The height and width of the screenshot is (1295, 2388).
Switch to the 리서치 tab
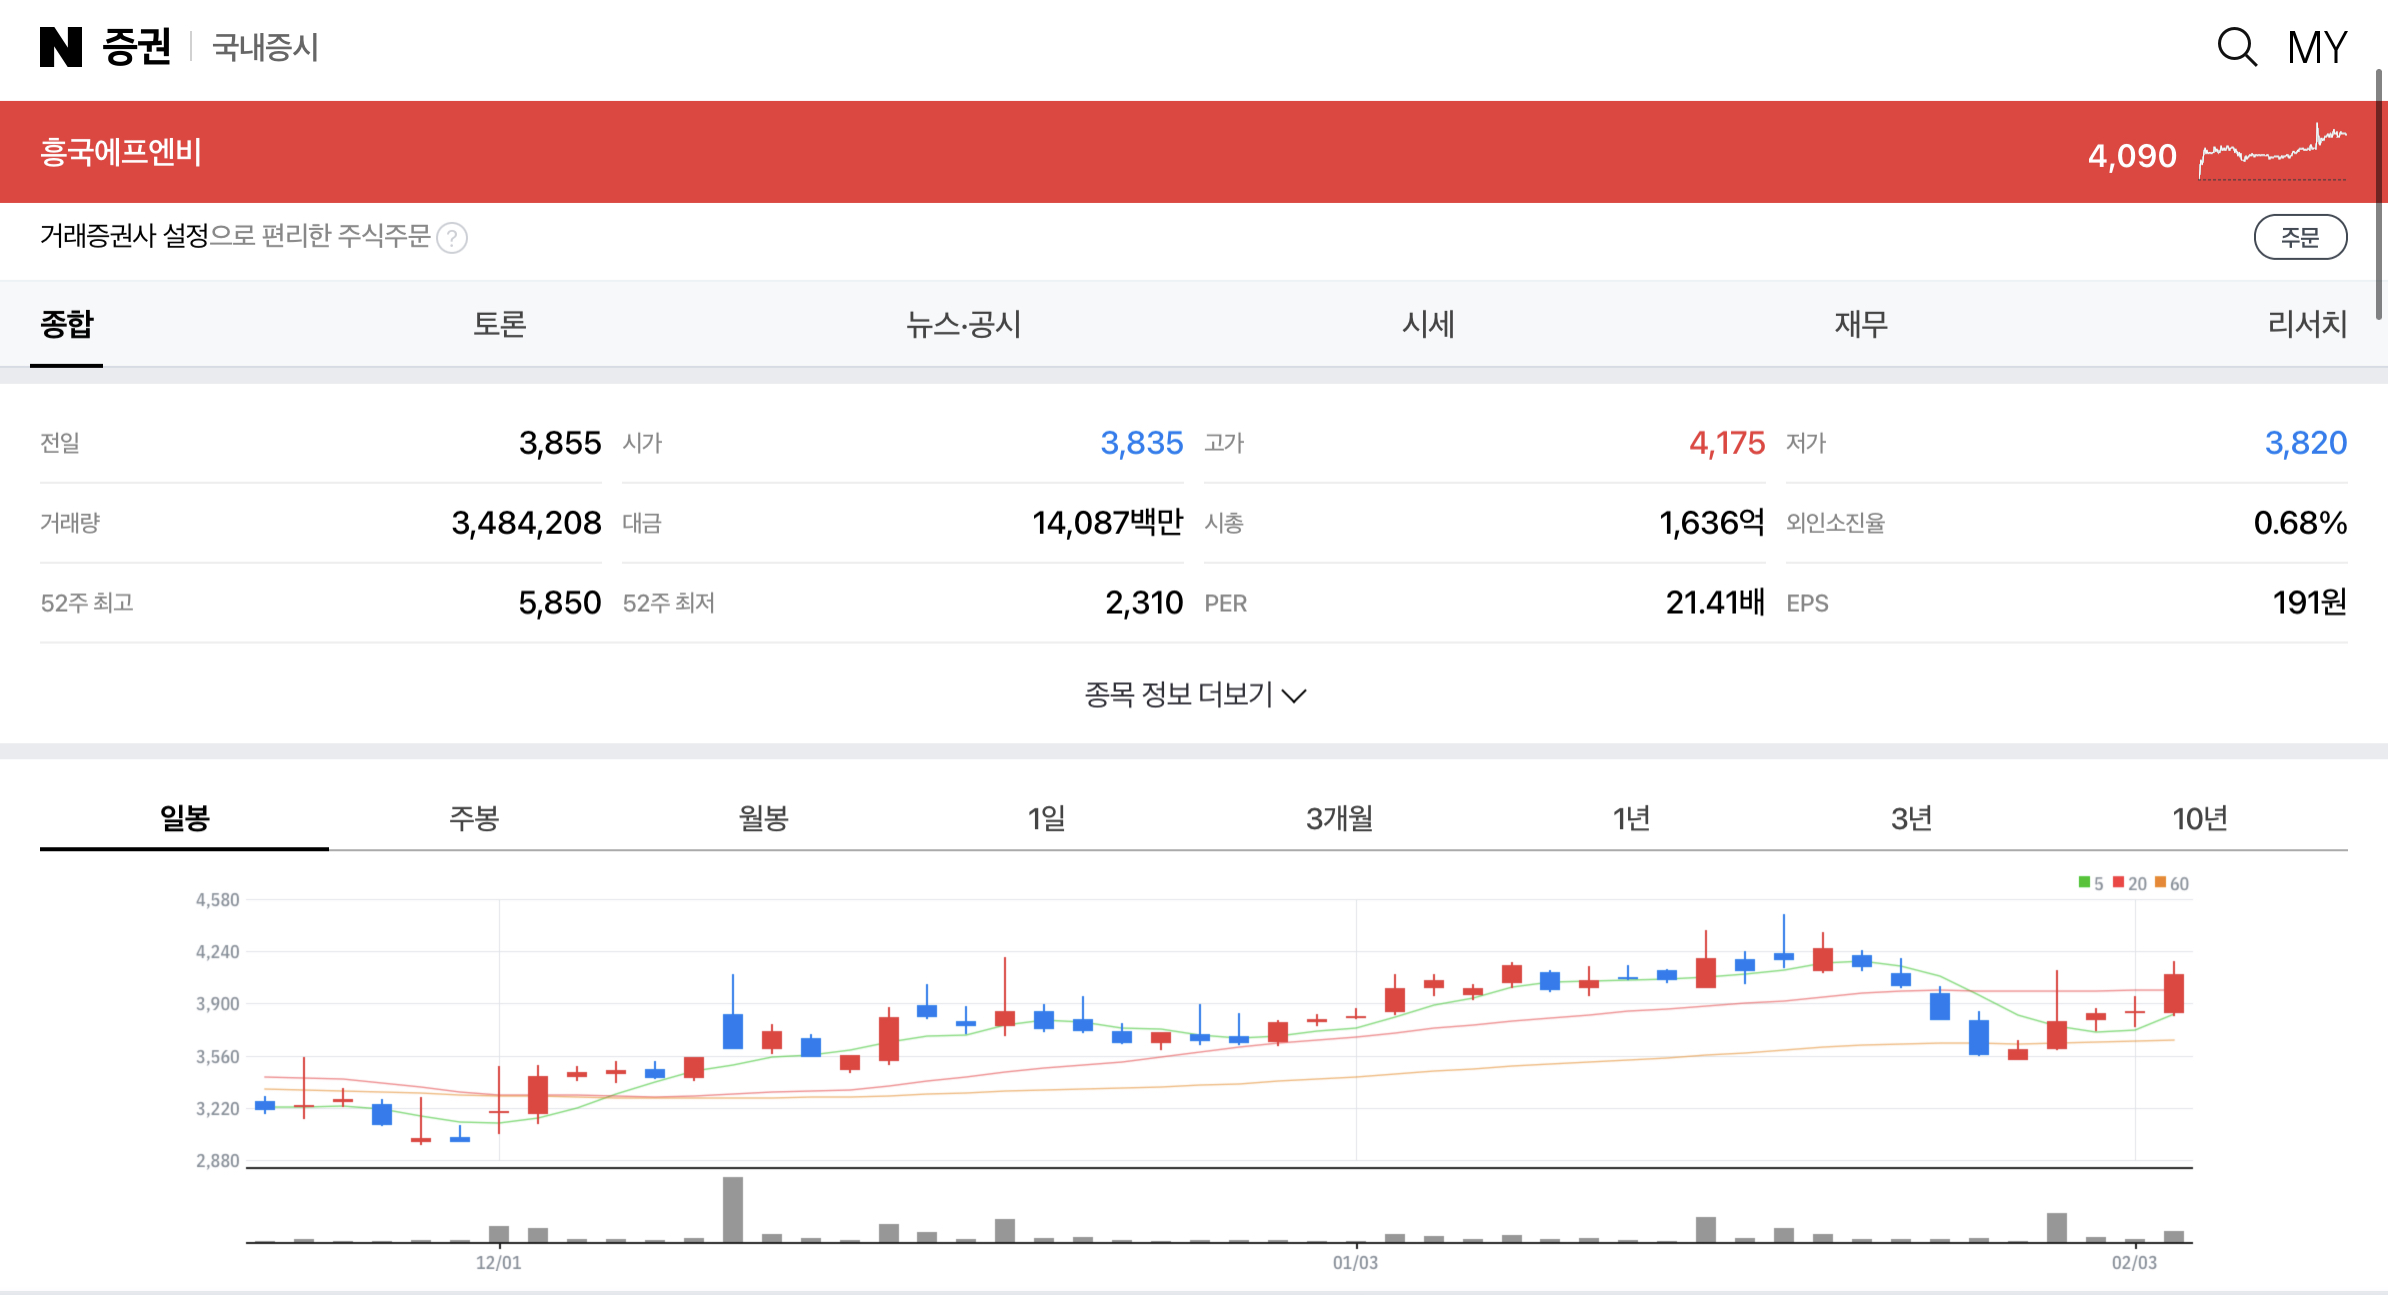(2307, 324)
